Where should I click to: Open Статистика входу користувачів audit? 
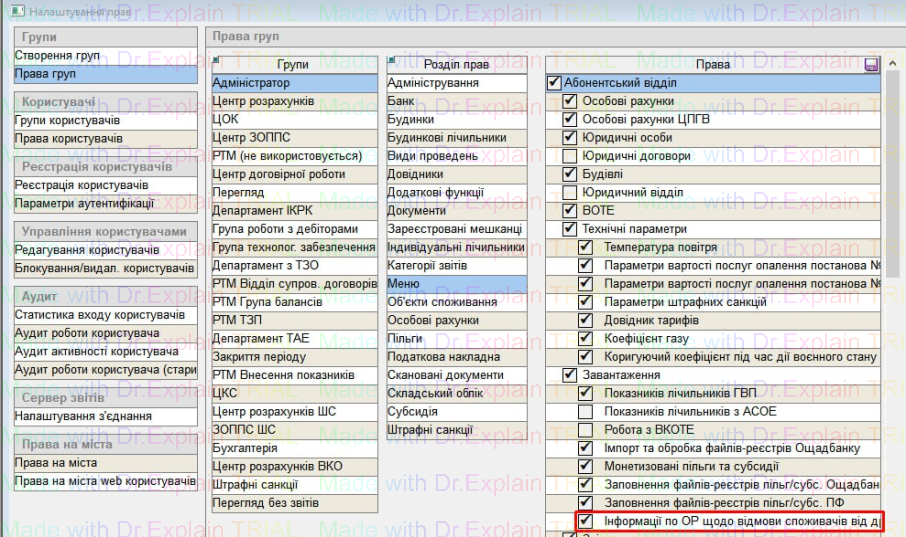(99, 315)
